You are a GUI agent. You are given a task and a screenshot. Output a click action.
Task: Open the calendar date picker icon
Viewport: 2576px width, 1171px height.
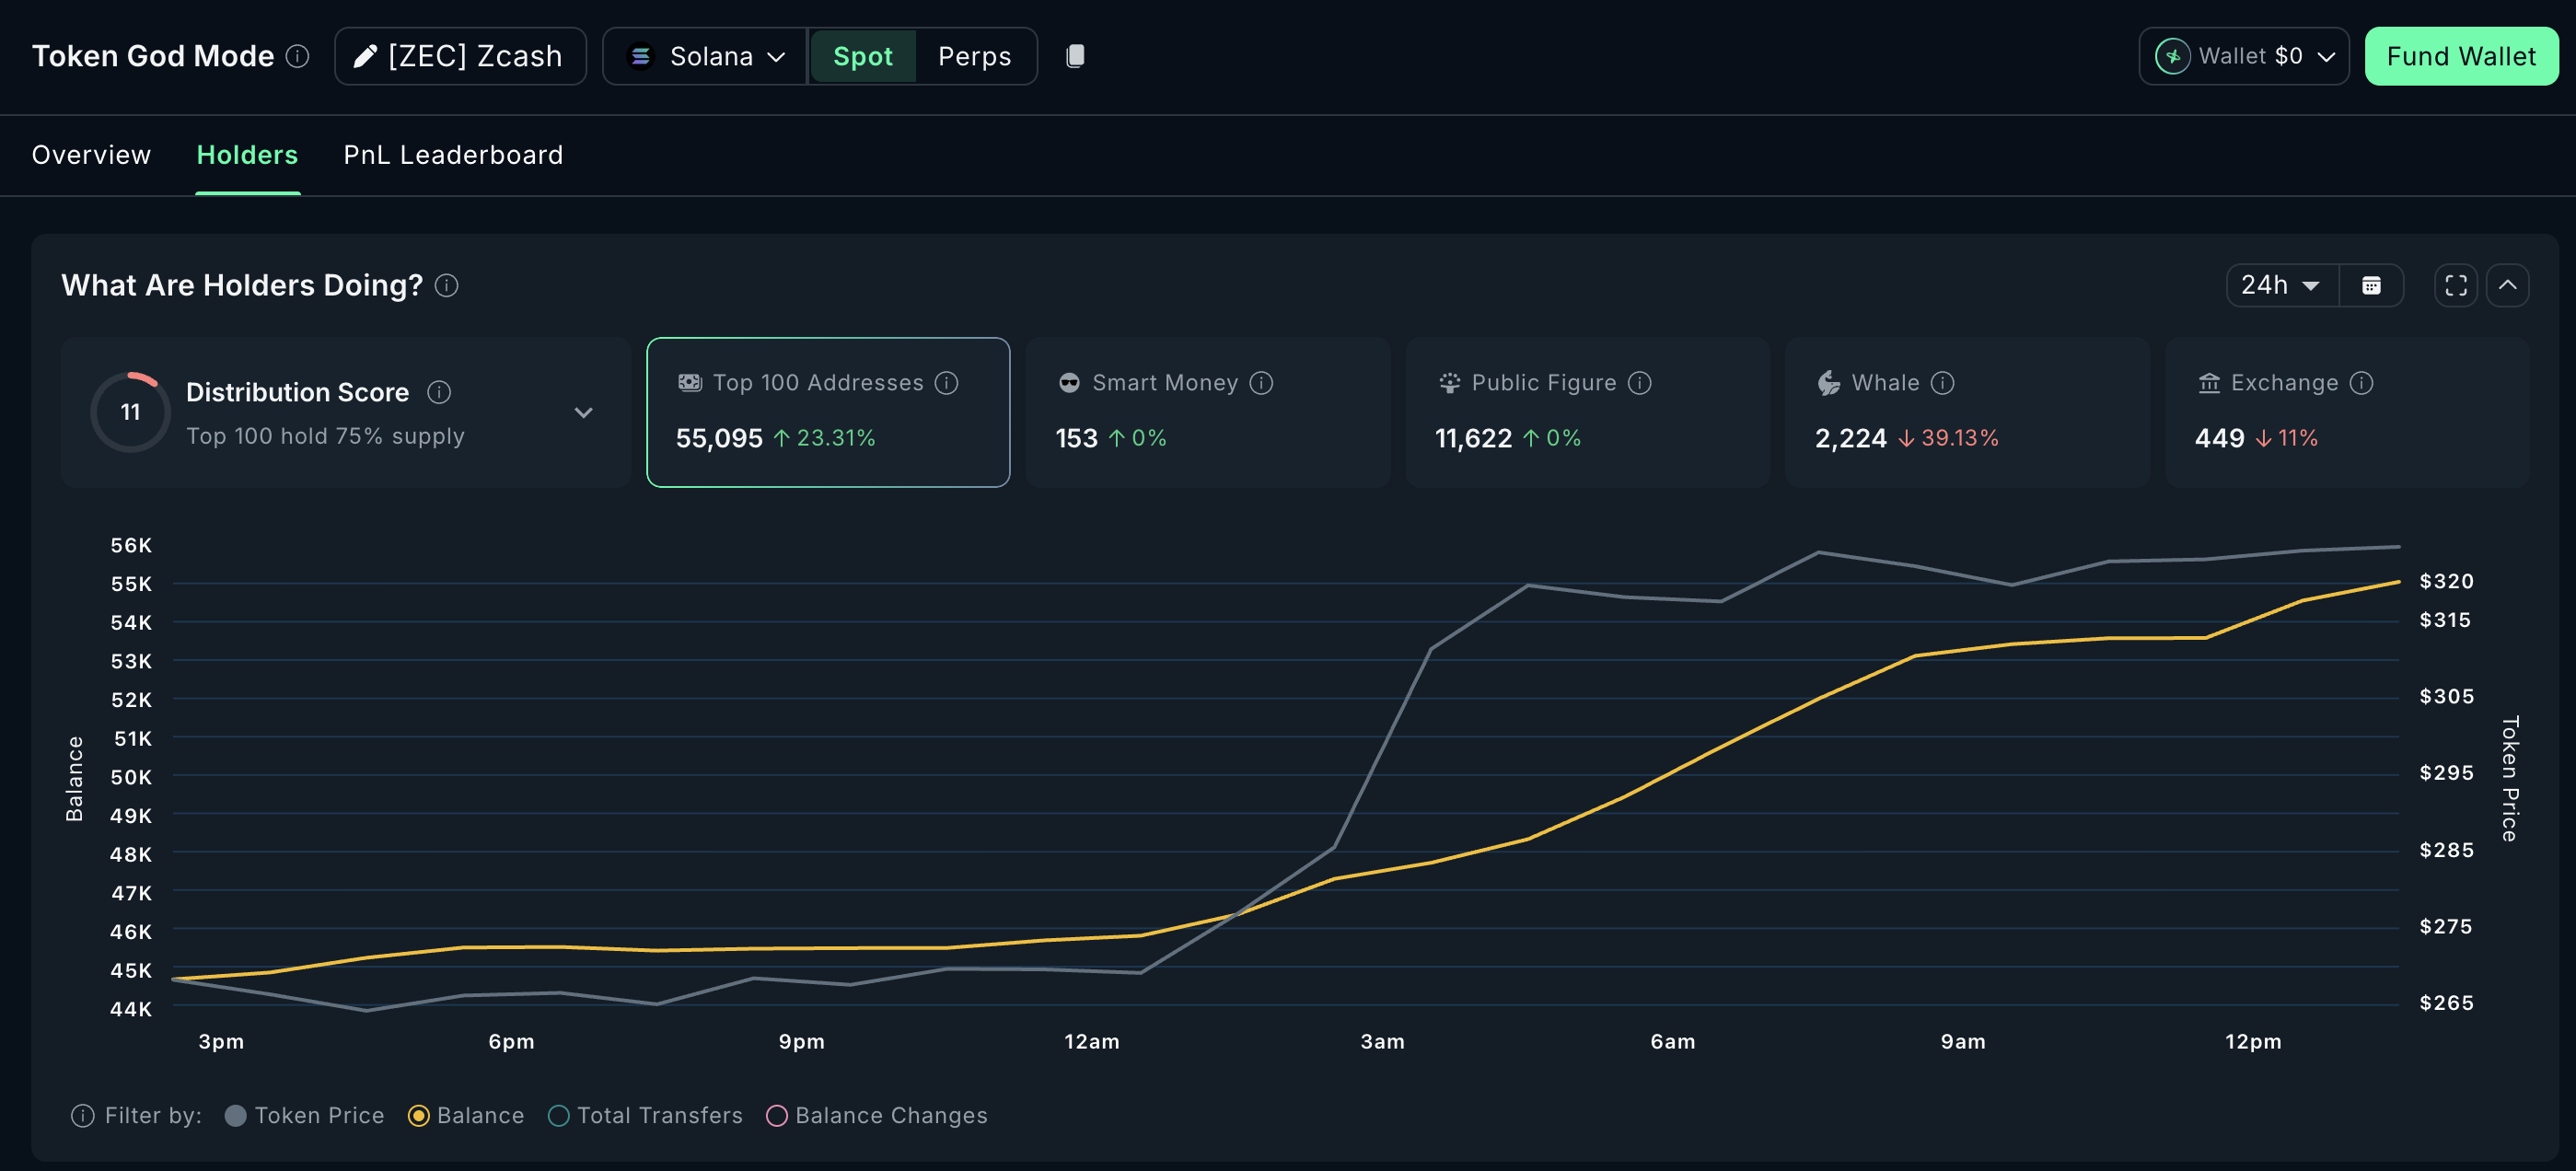click(2371, 286)
